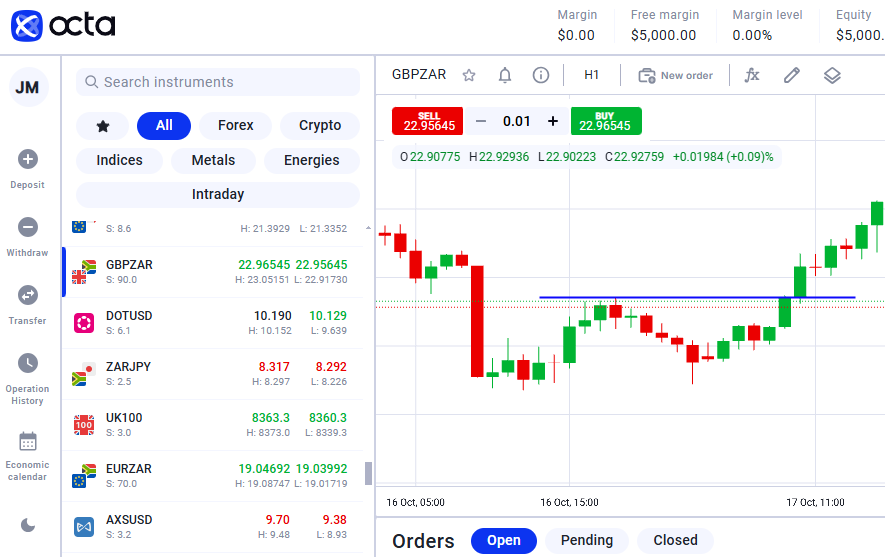Filter instruments by Crypto
Viewport: 885px width, 557px height.
coord(320,126)
